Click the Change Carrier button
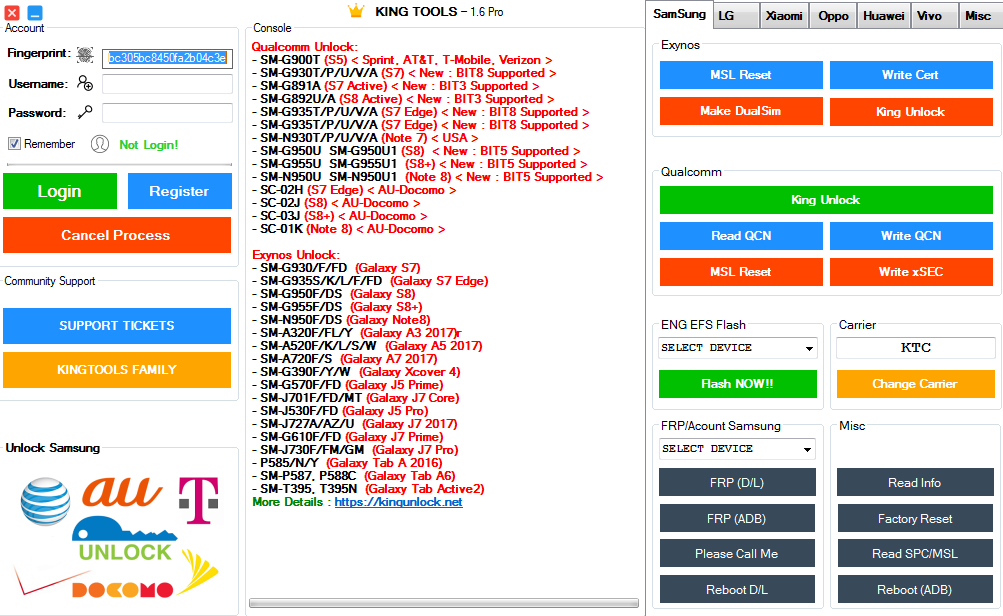 [x=915, y=384]
